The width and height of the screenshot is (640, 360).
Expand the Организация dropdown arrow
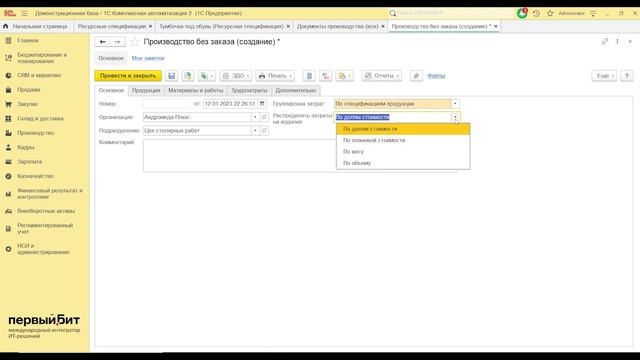pos(255,117)
